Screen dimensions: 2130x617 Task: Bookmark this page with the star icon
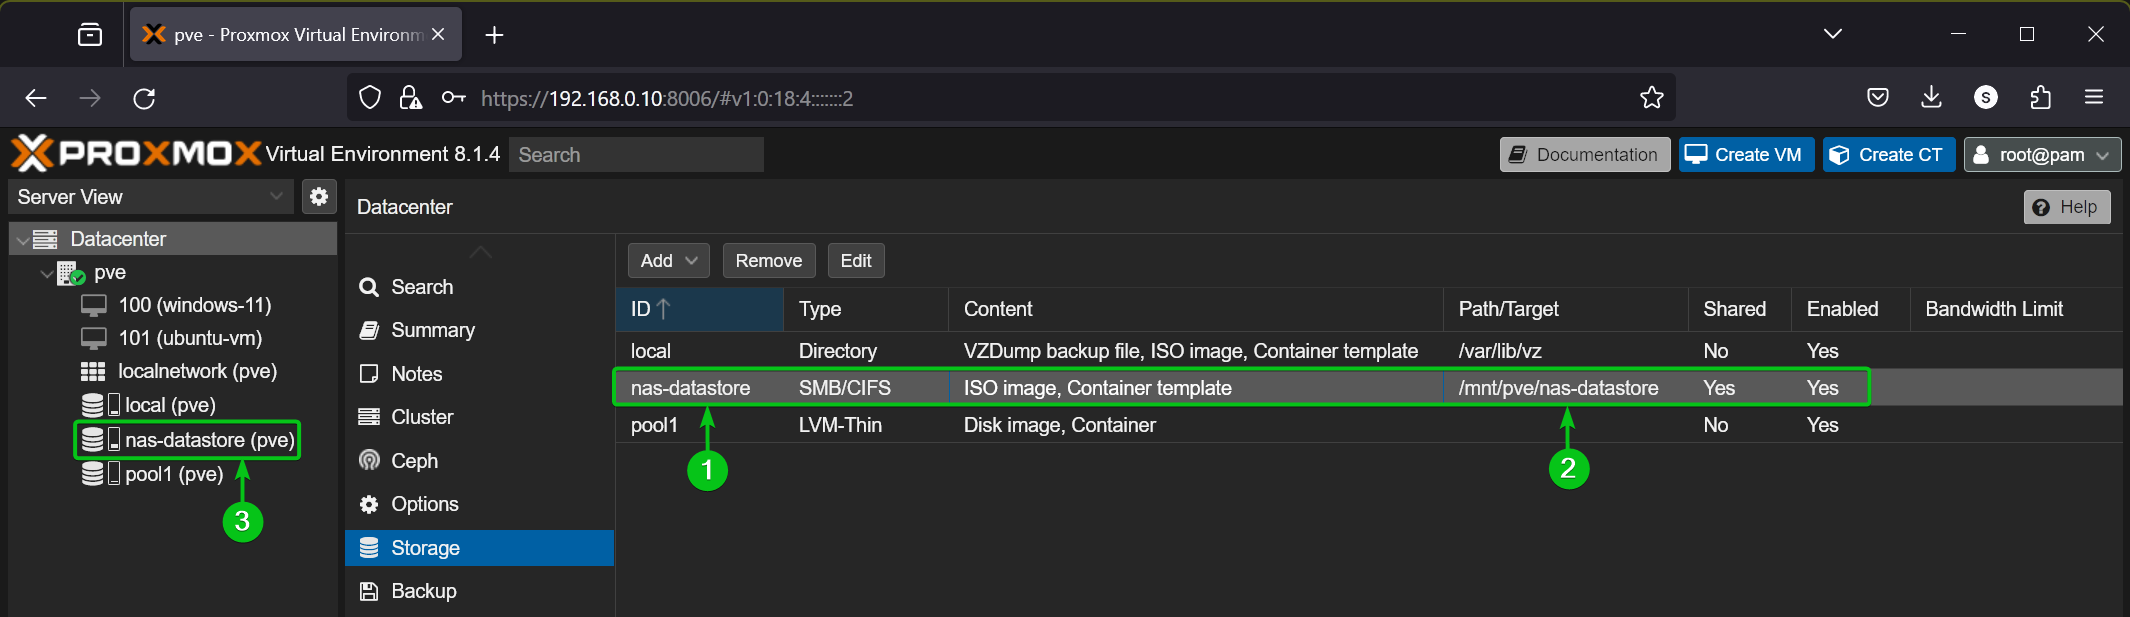pyautogui.click(x=1651, y=98)
